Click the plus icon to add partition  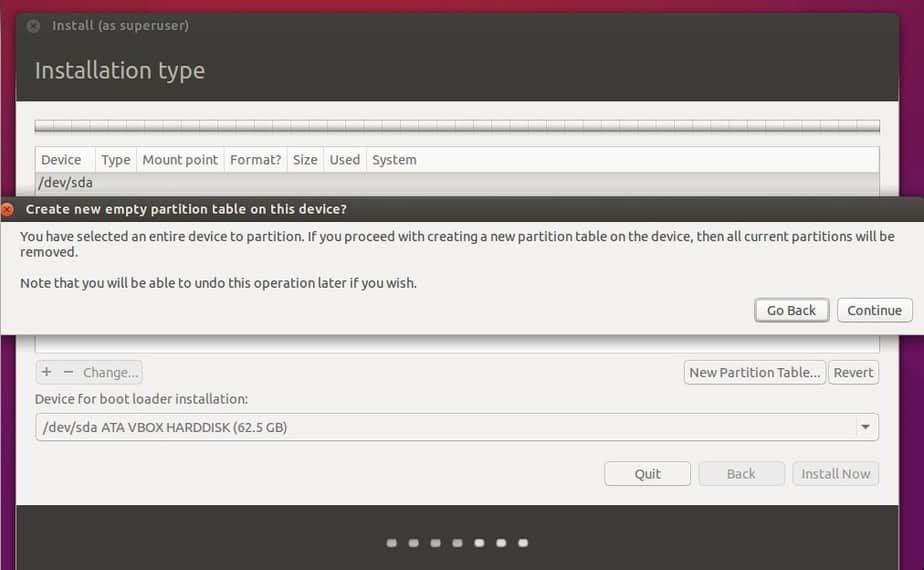tap(47, 372)
